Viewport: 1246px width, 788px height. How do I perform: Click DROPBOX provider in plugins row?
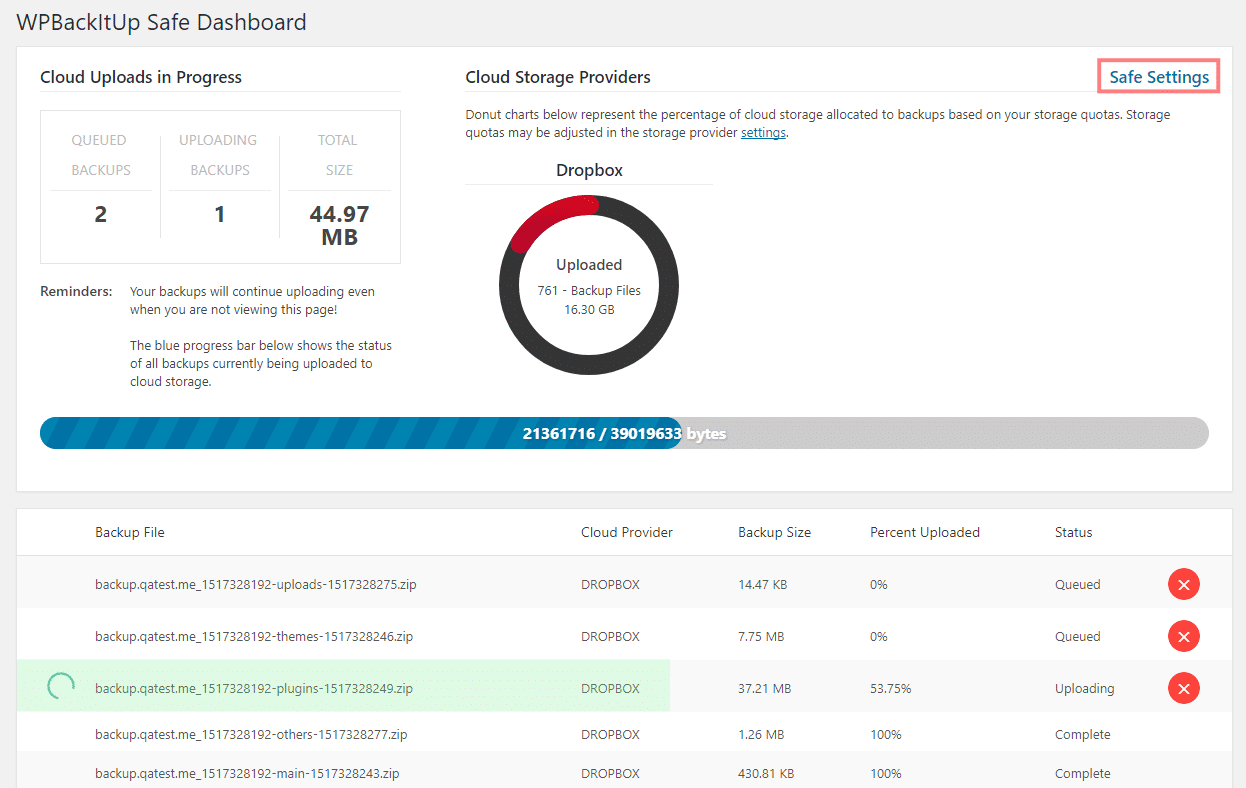tap(610, 688)
